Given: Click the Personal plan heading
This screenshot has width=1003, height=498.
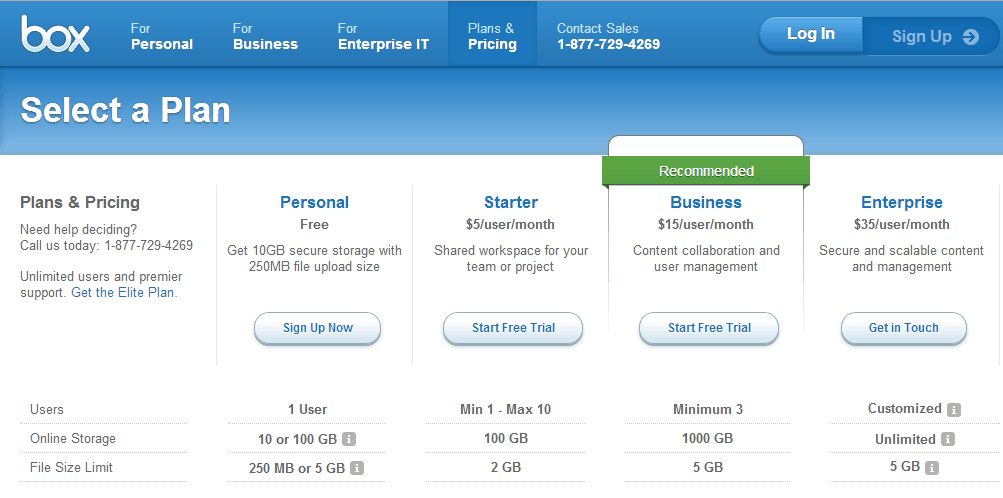Looking at the screenshot, I should tap(314, 203).
